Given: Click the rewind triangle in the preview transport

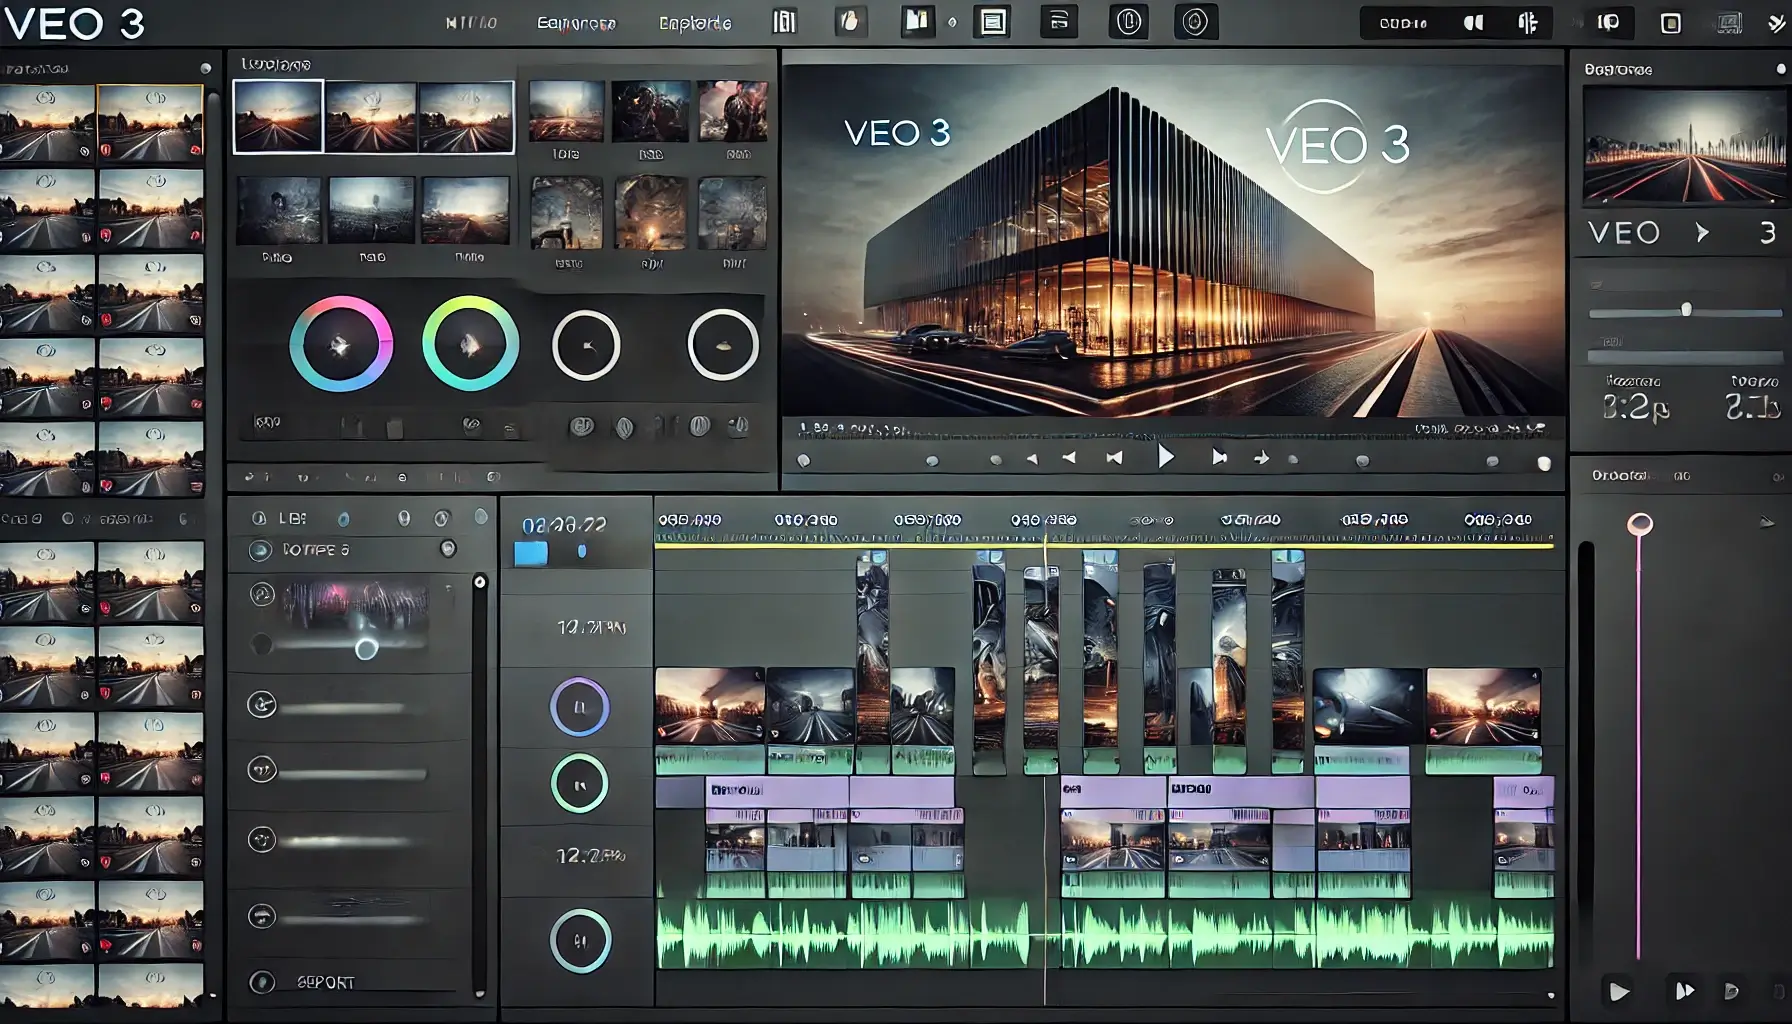Looking at the screenshot, I should click(x=1069, y=458).
